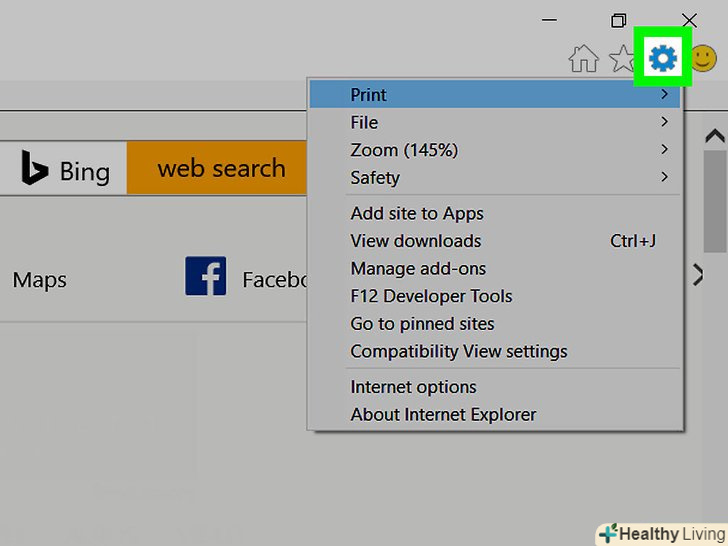This screenshot has width=728, height=546.
Task: Choose View downloads from menu
Action: 416,241
